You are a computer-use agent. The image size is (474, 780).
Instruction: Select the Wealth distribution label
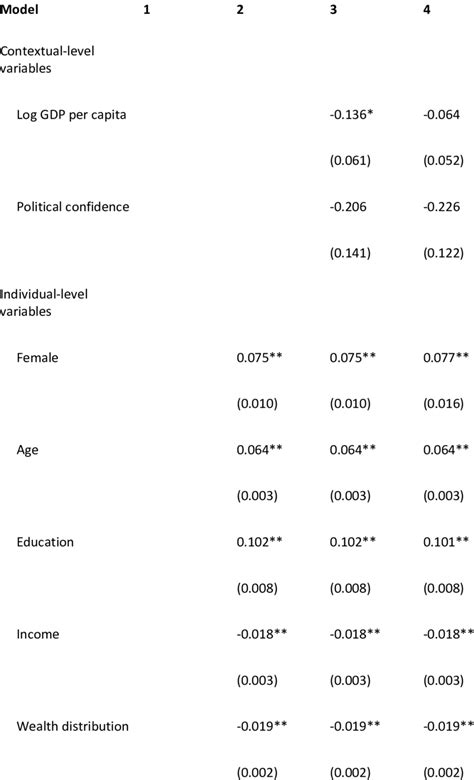click(73, 726)
